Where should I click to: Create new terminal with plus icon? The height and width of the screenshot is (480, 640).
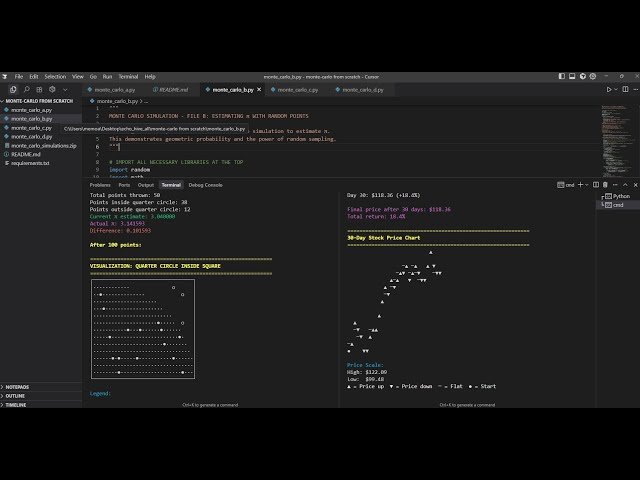(580, 185)
